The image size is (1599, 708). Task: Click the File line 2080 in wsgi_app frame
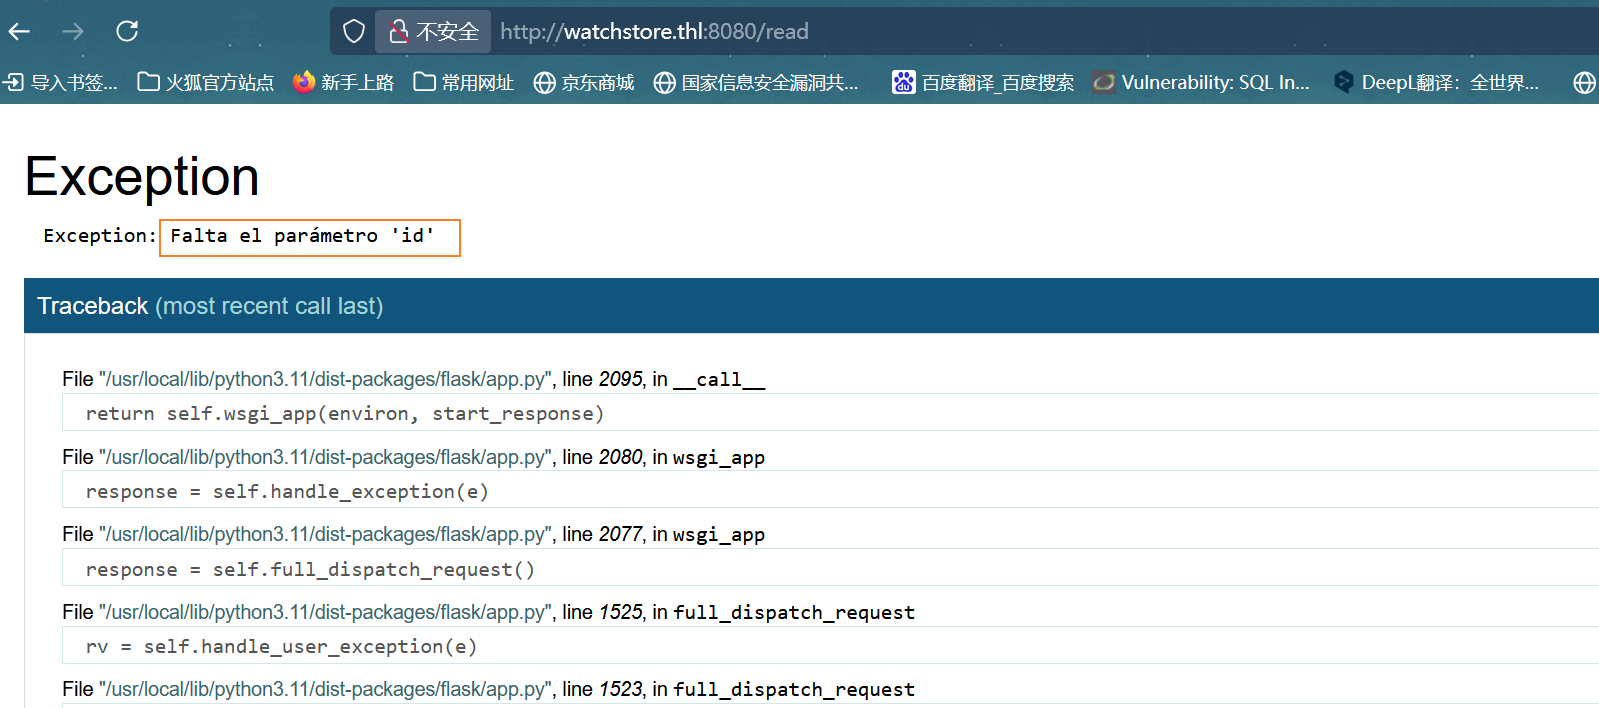(x=414, y=457)
